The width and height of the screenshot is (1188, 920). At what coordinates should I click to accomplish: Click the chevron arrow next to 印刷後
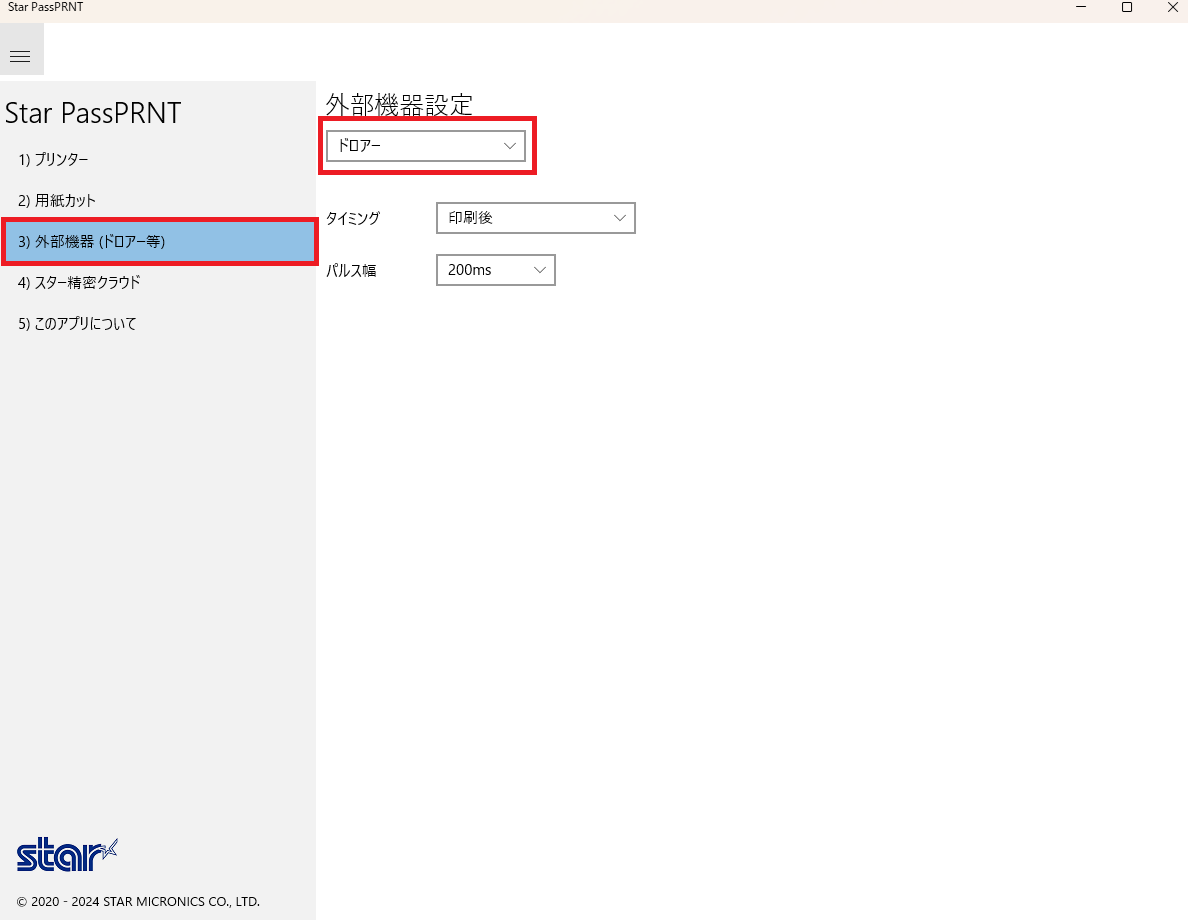pyautogui.click(x=619, y=218)
